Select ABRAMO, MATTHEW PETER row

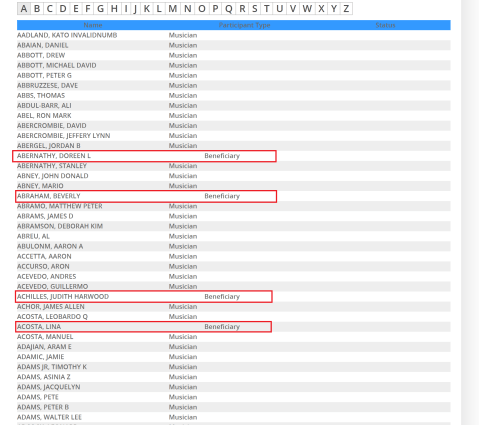tap(60, 206)
